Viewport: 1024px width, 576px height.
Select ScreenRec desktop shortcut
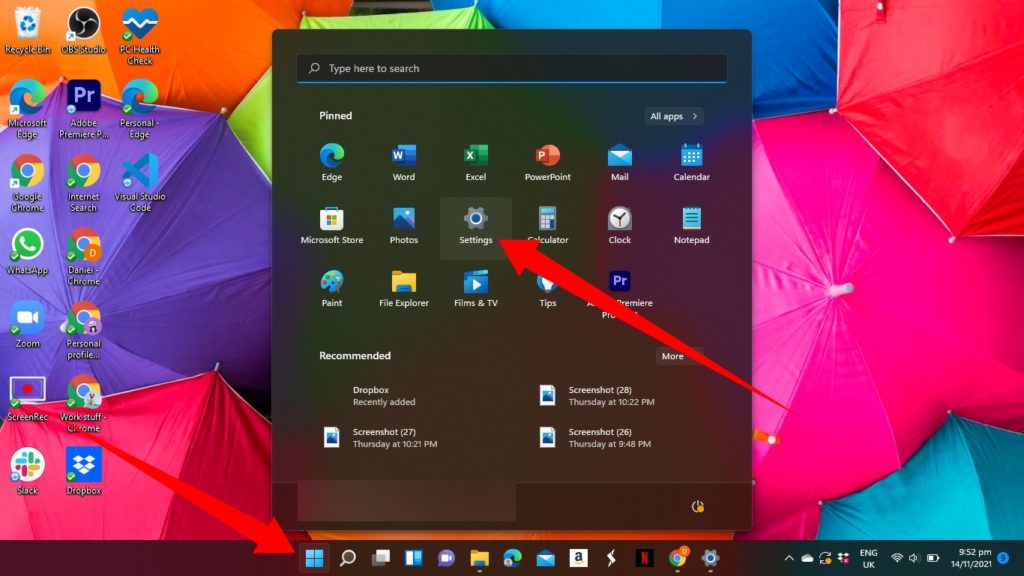(x=27, y=398)
